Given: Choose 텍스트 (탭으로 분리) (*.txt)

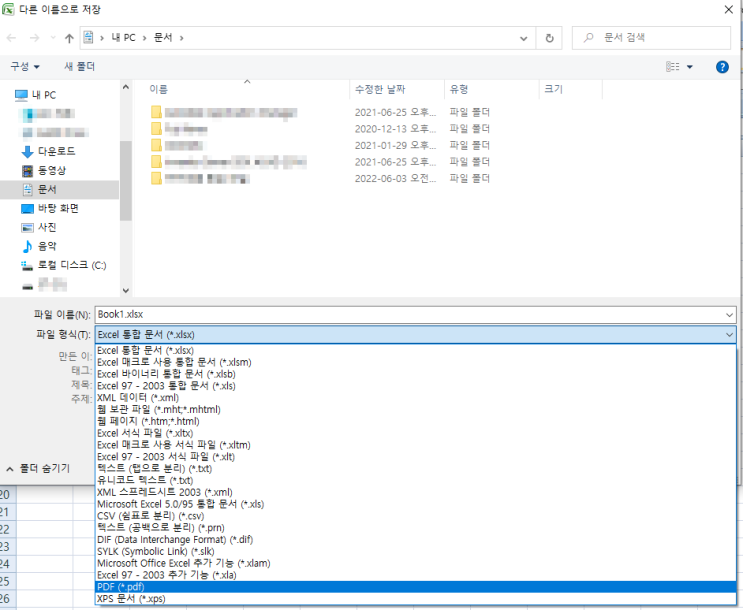Looking at the screenshot, I should point(416,469).
